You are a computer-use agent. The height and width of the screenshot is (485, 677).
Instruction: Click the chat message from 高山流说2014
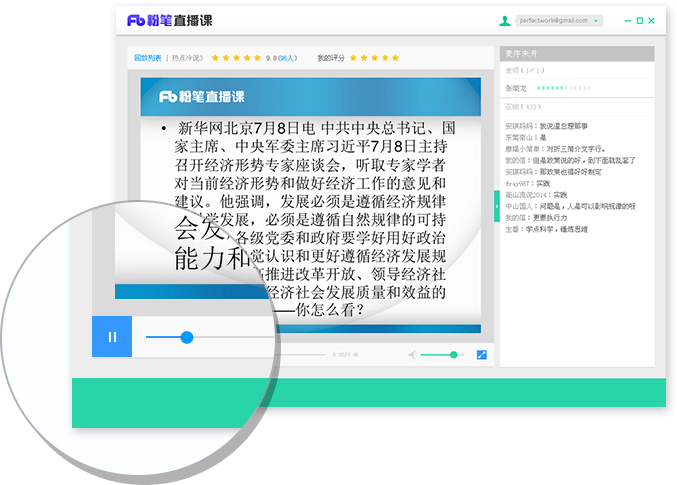(x=536, y=195)
